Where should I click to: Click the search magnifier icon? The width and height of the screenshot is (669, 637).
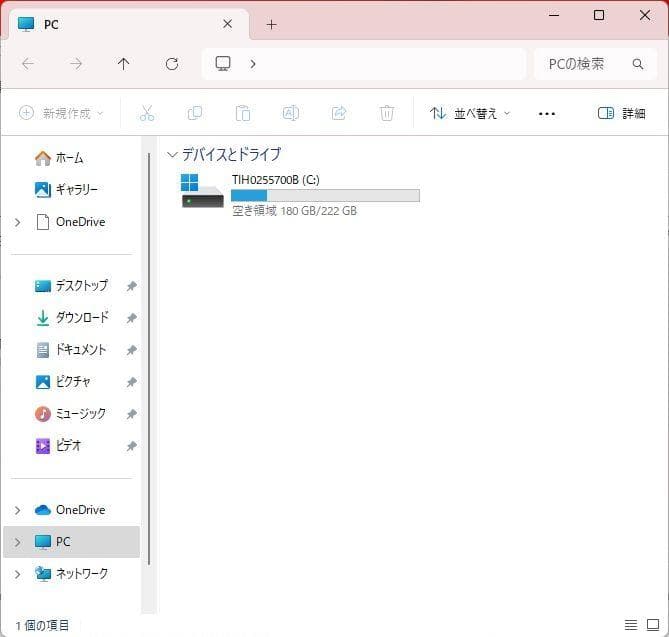638,64
